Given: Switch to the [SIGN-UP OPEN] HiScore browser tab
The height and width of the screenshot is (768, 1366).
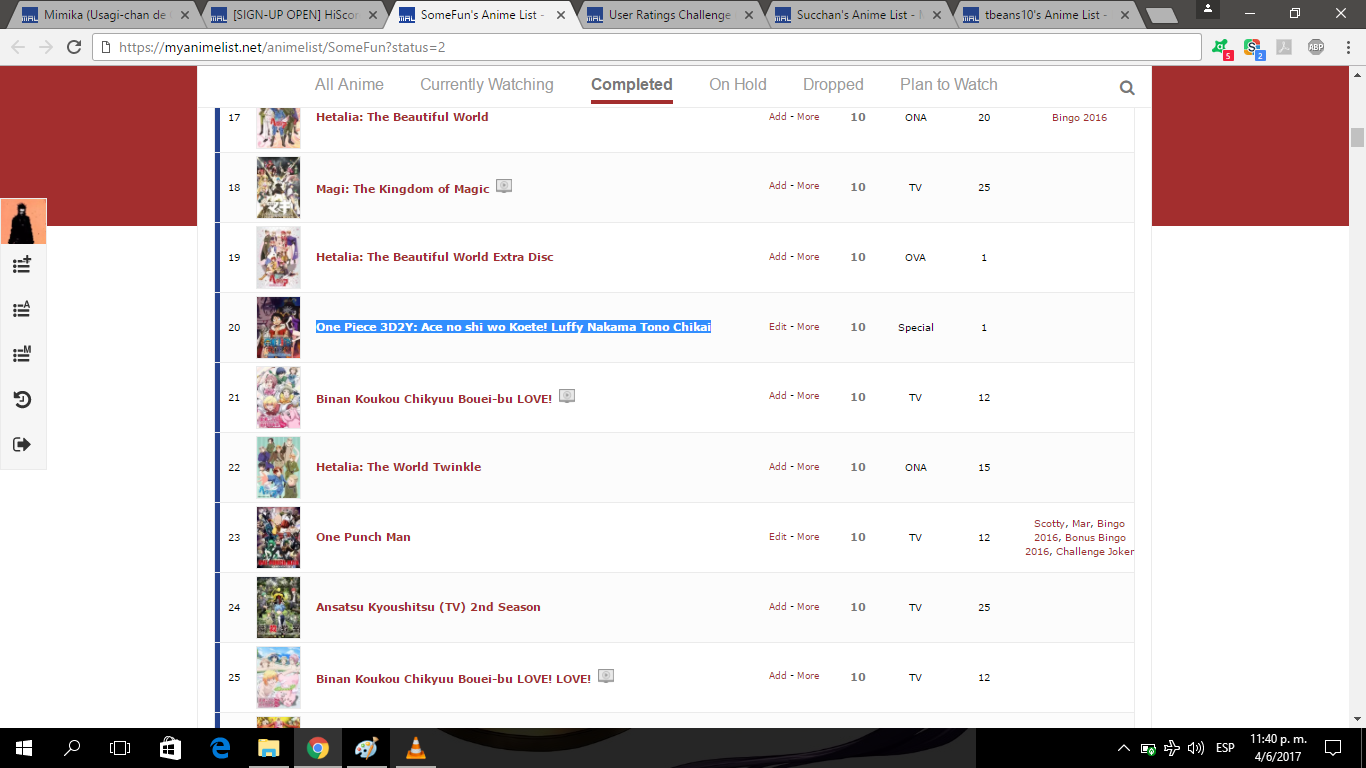Looking at the screenshot, I should point(291,15).
